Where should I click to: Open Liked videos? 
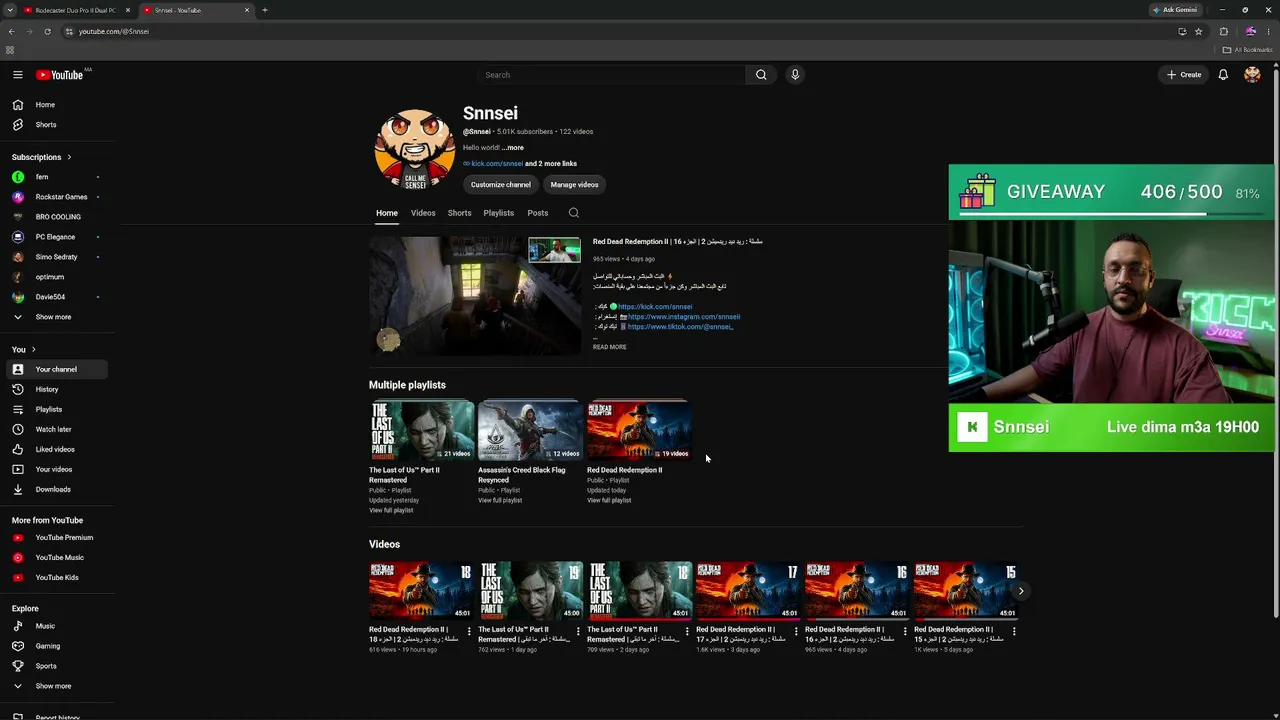pos(55,449)
